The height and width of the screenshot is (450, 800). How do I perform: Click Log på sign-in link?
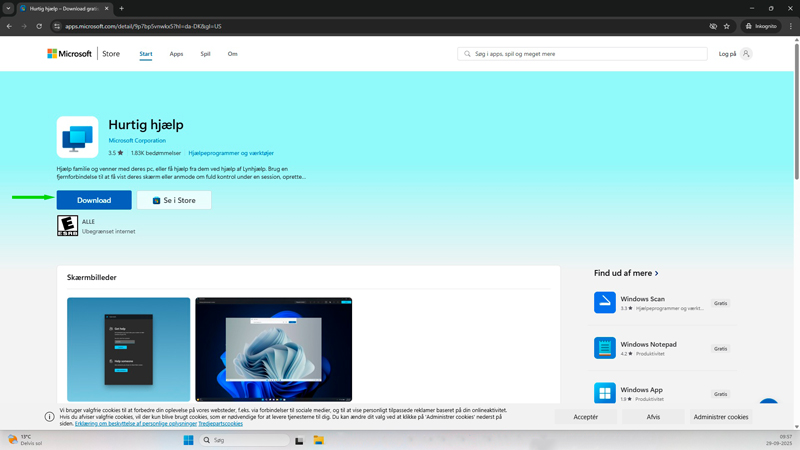click(727, 54)
